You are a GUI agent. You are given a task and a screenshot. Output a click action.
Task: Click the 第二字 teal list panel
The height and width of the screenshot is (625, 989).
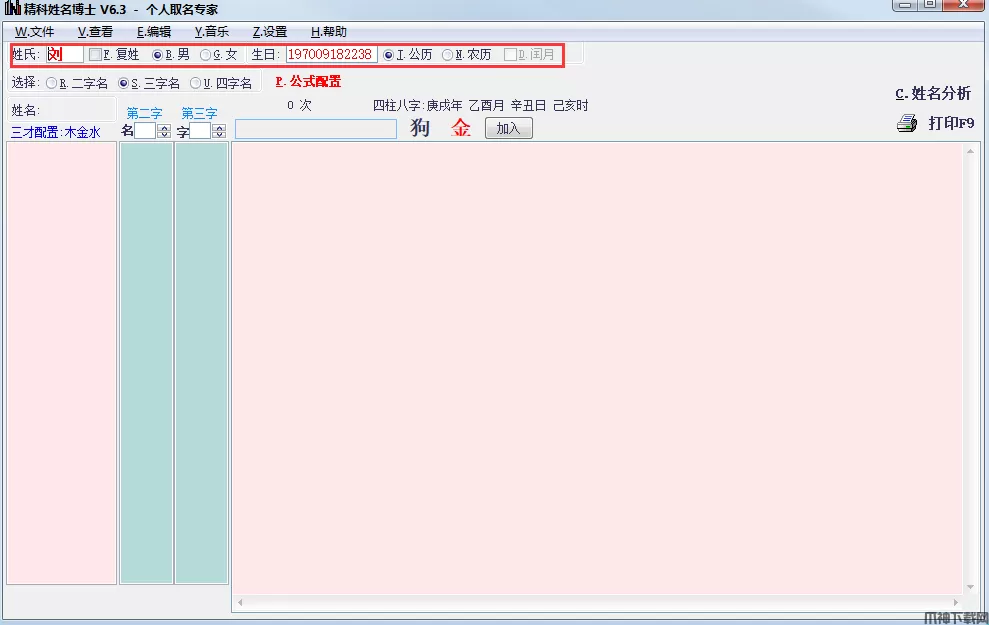(146, 363)
